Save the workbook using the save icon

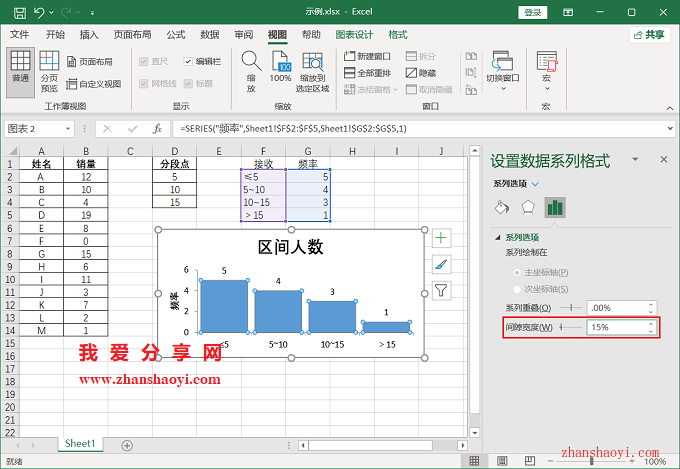[20, 13]
